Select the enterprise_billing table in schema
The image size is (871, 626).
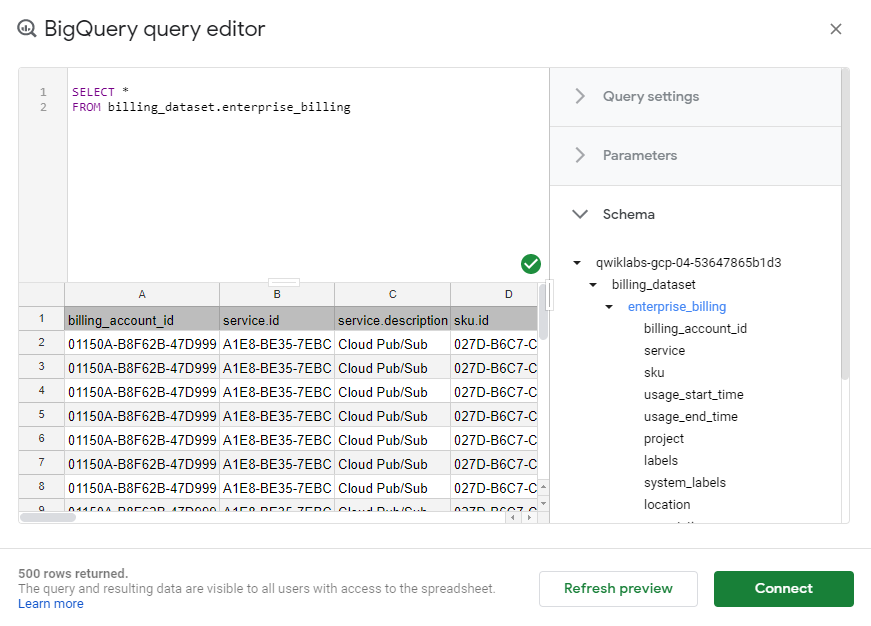[676, 307]
